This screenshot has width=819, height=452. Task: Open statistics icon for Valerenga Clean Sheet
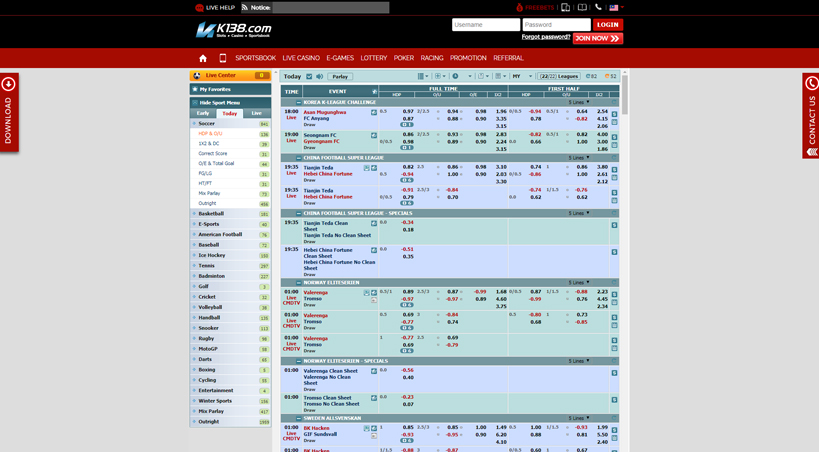tap(374, 371)
